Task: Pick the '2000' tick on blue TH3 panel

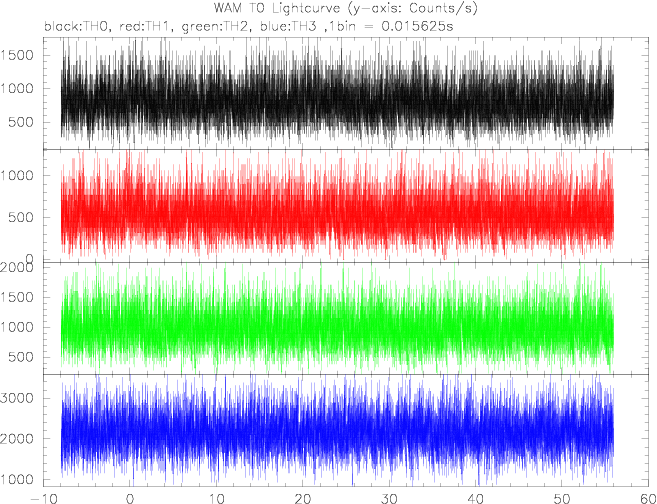Action: click(17, 439)
